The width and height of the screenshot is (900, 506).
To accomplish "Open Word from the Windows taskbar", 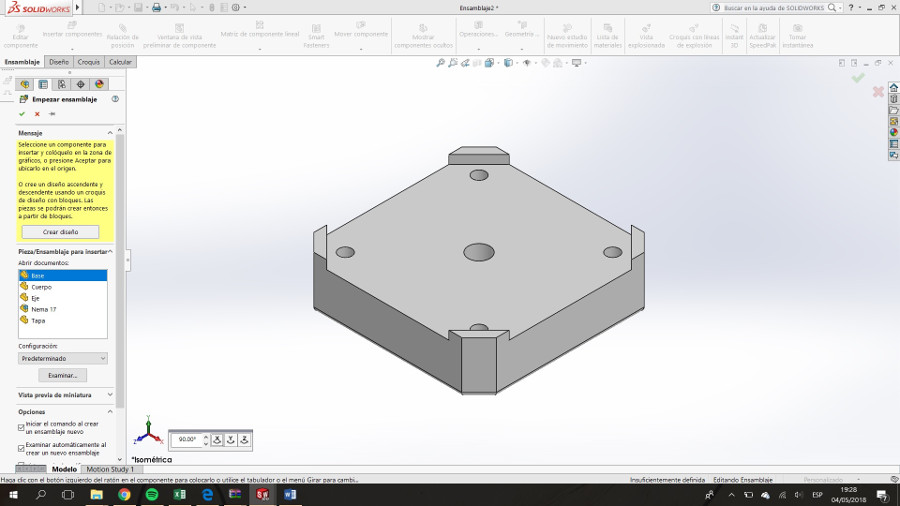I will click(x=290, y=495).
